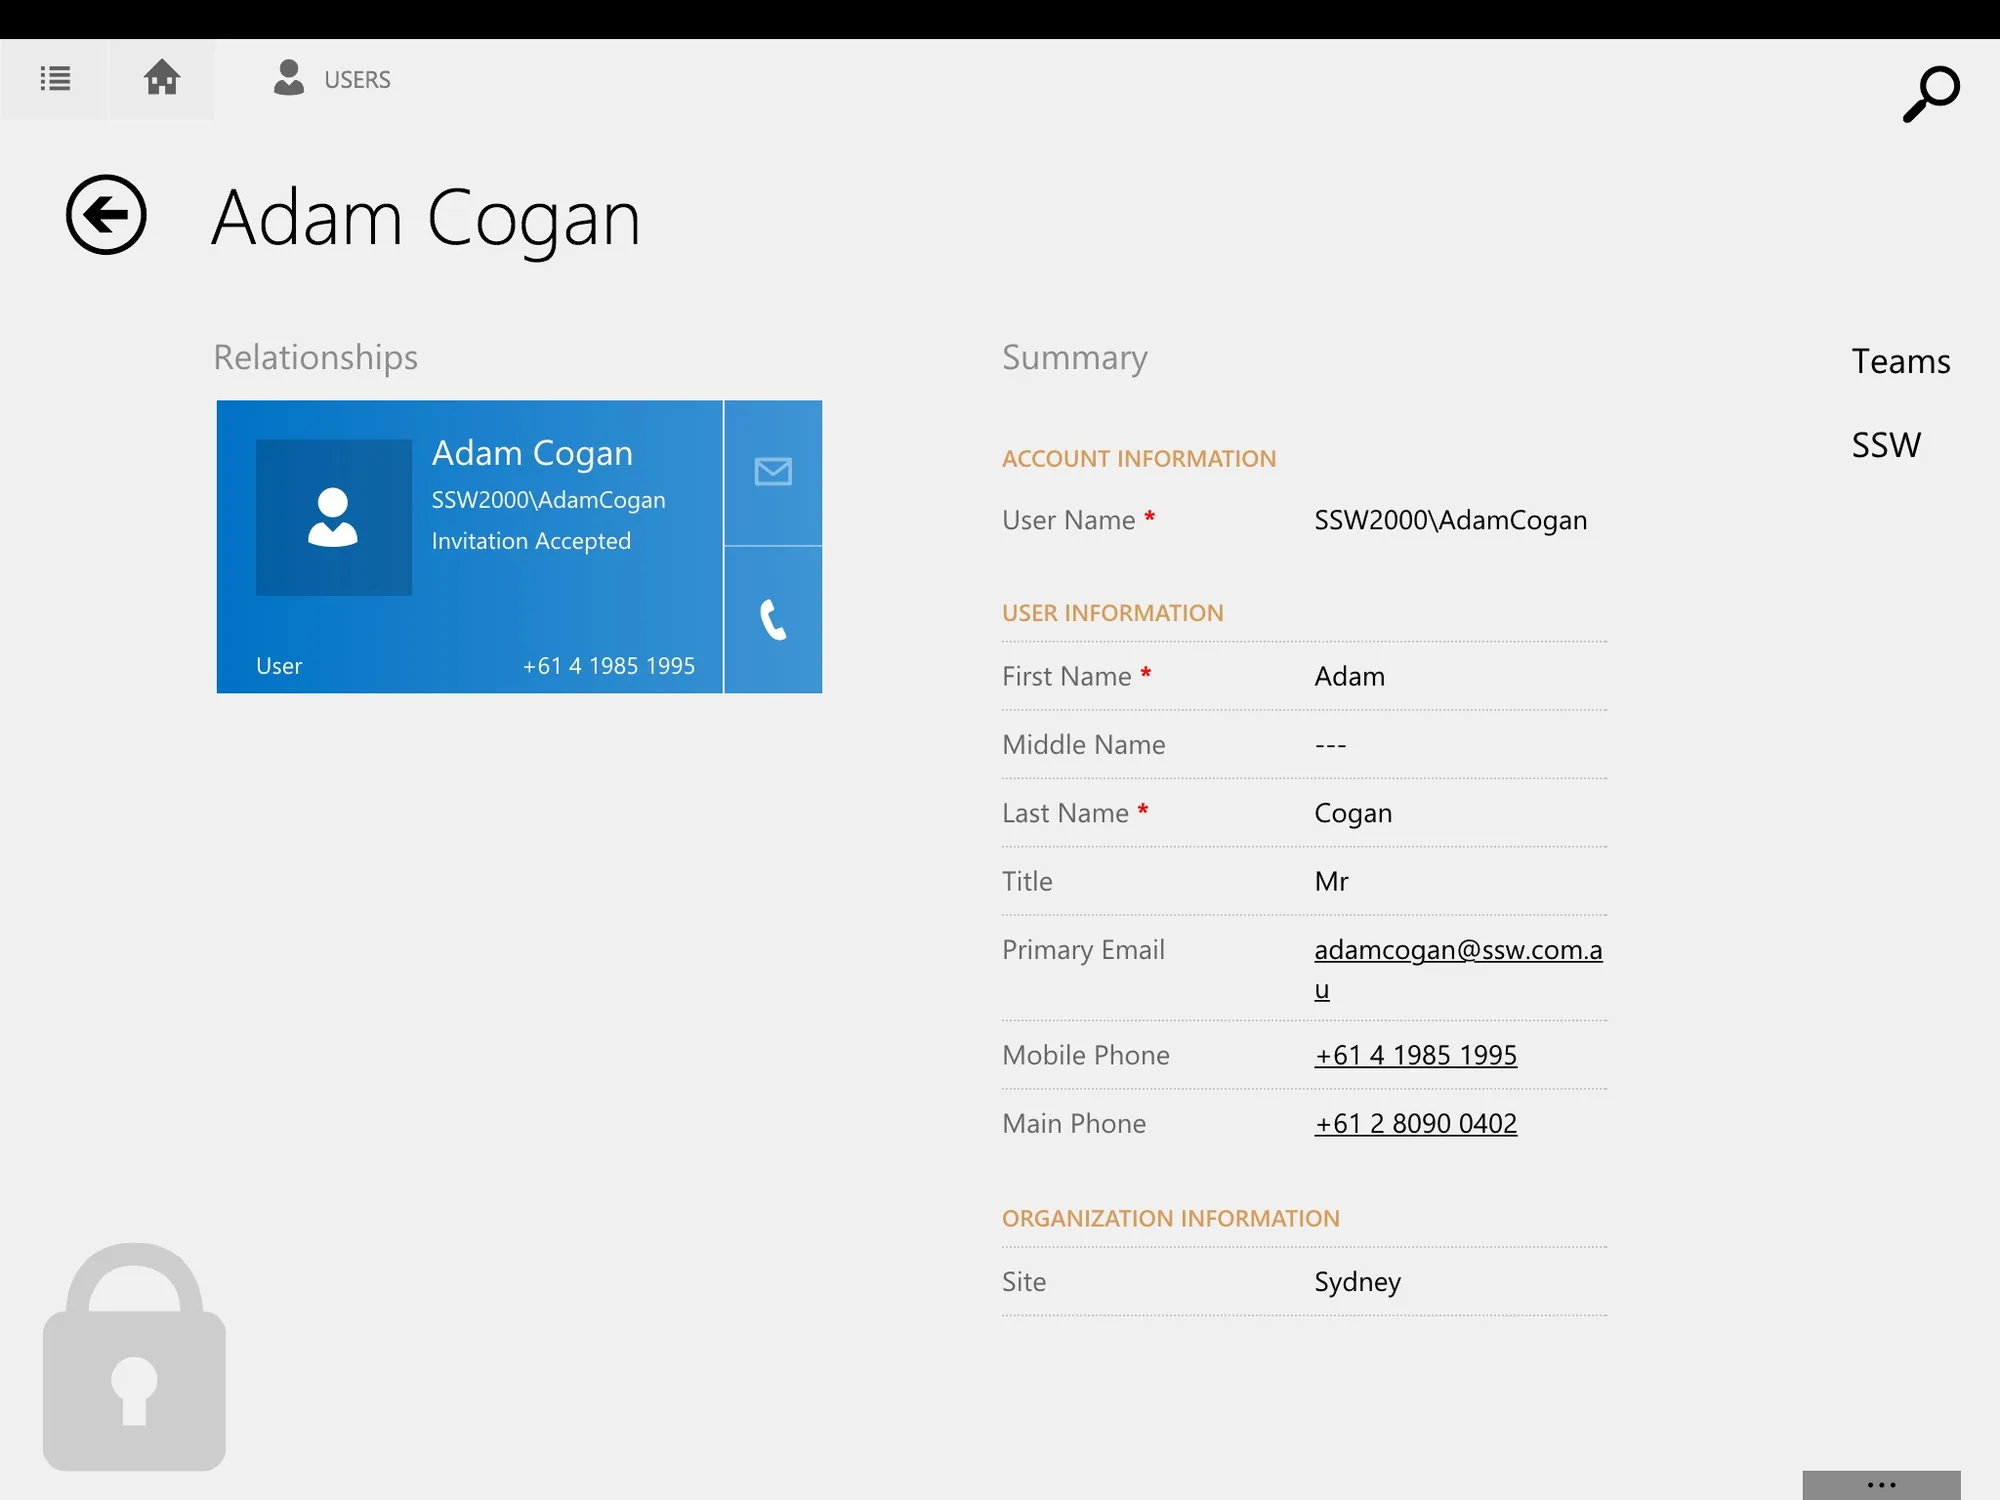The height and width of the screenshot is (1500, 2000).
Task: Dial Mobile Phone +61 4 1985 1995 link
Action: 1415,1055
